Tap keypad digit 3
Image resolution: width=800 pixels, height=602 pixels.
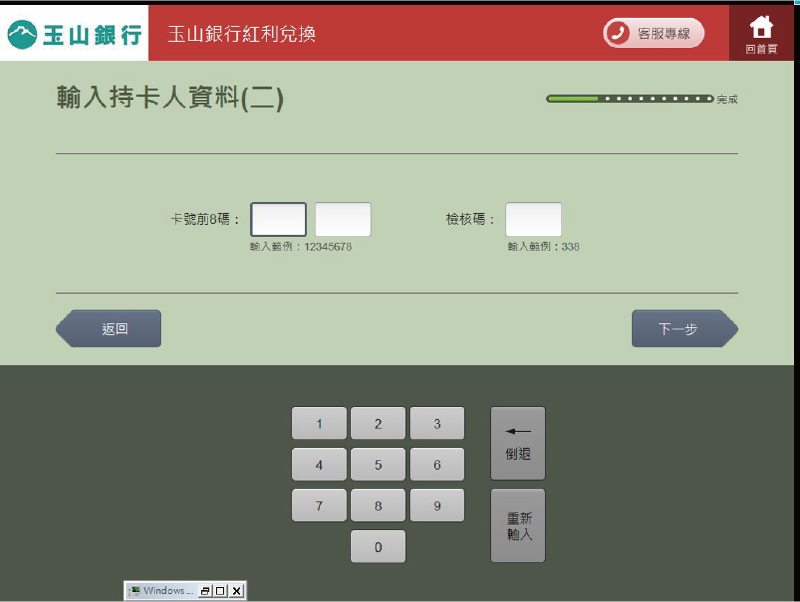[437, 423]
